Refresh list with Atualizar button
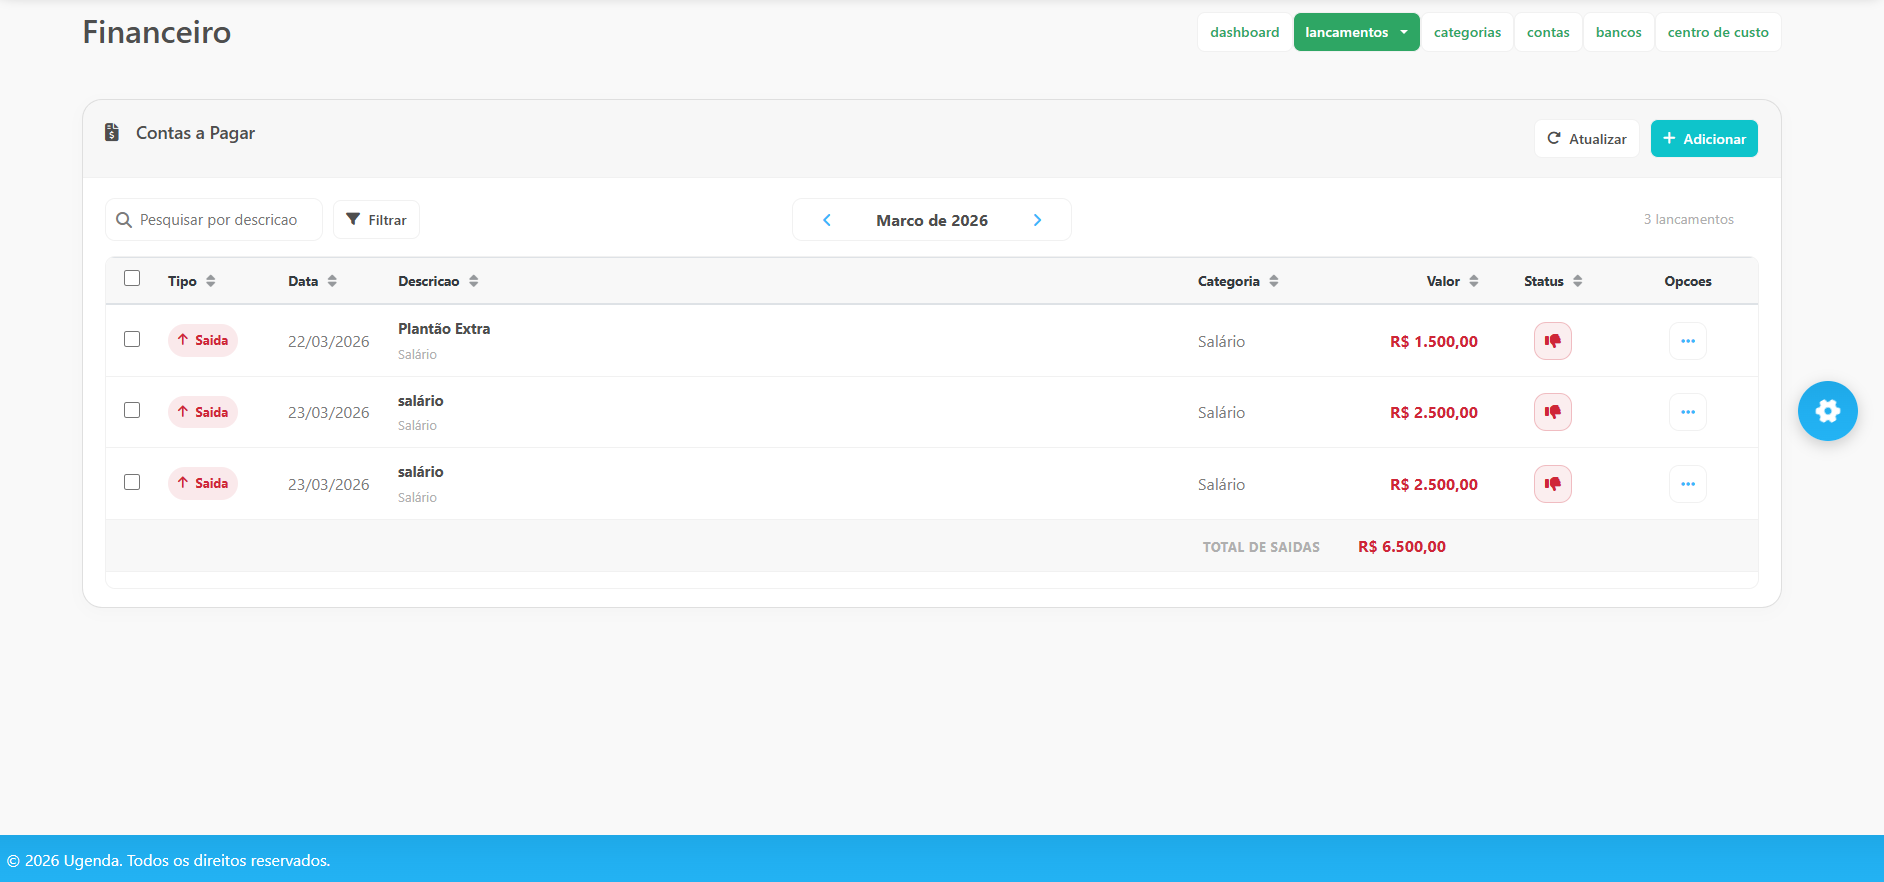The width and height of the screenshot is (1884, 882). pyautogui.click(x=1586, y=139)
